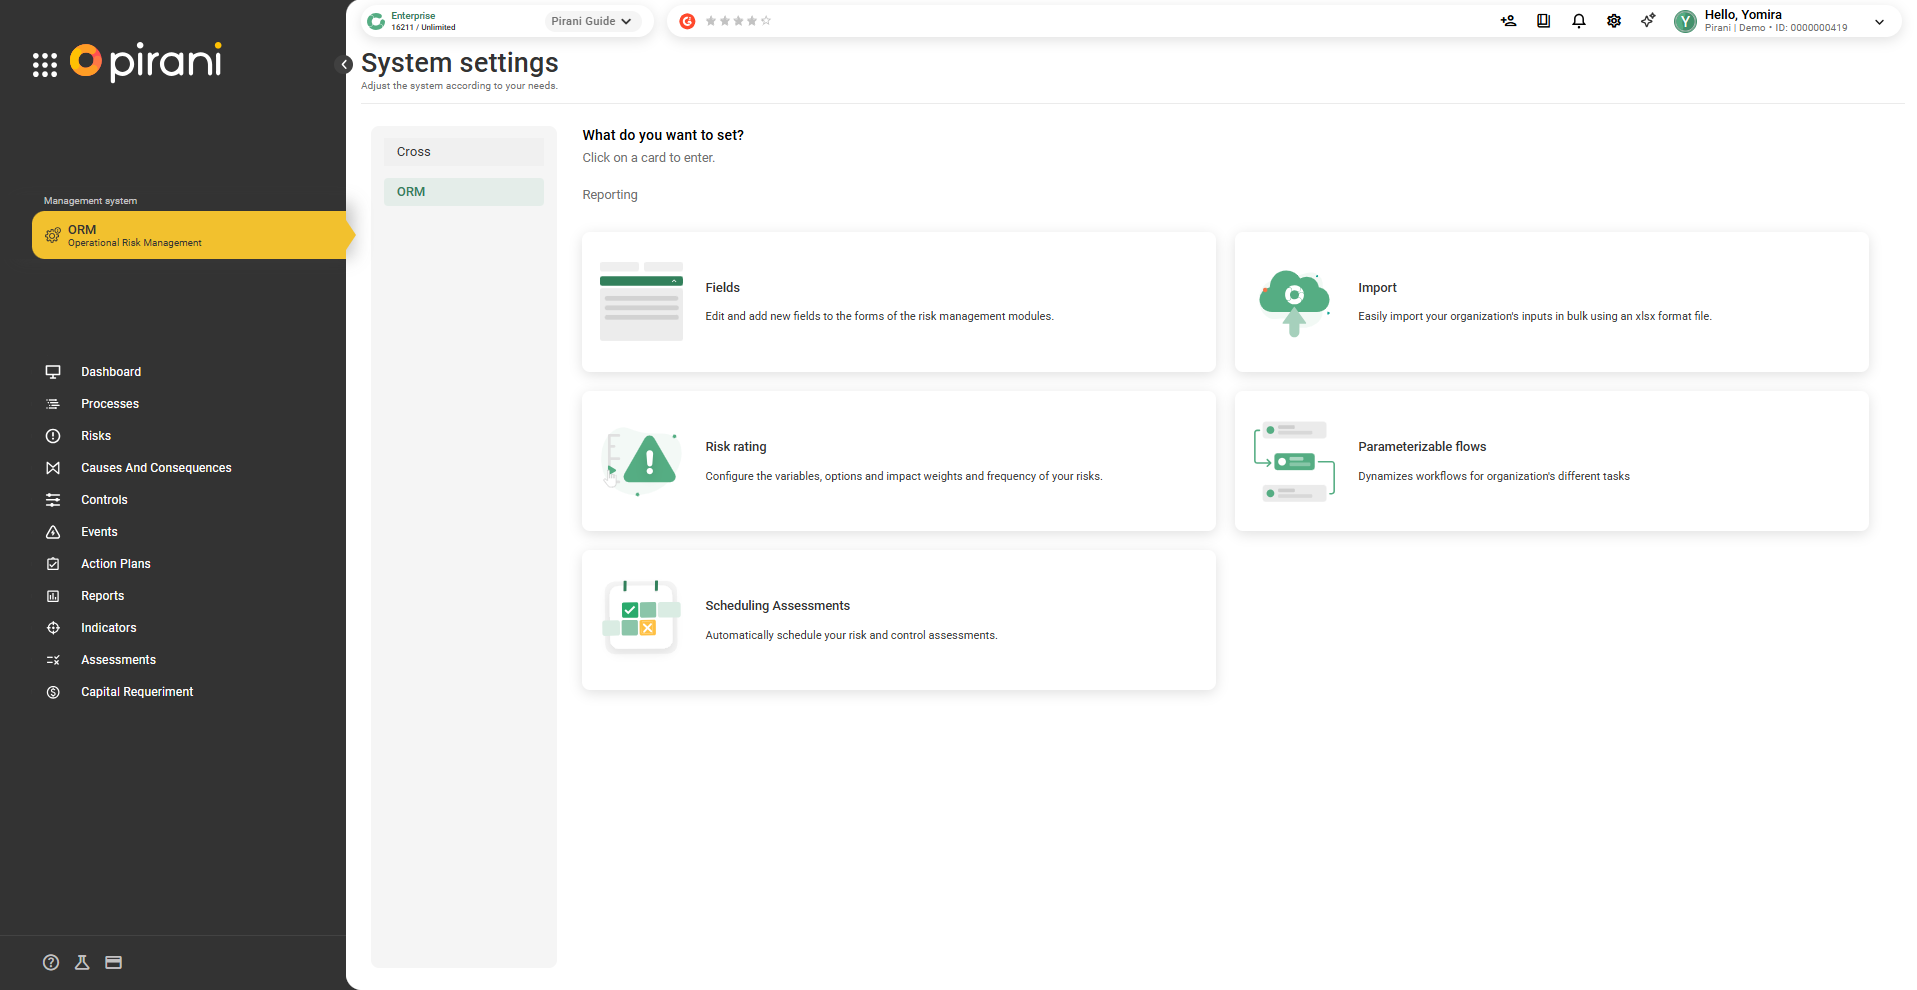Collapse the left sidebar with arrow toggle

[344, 65]
